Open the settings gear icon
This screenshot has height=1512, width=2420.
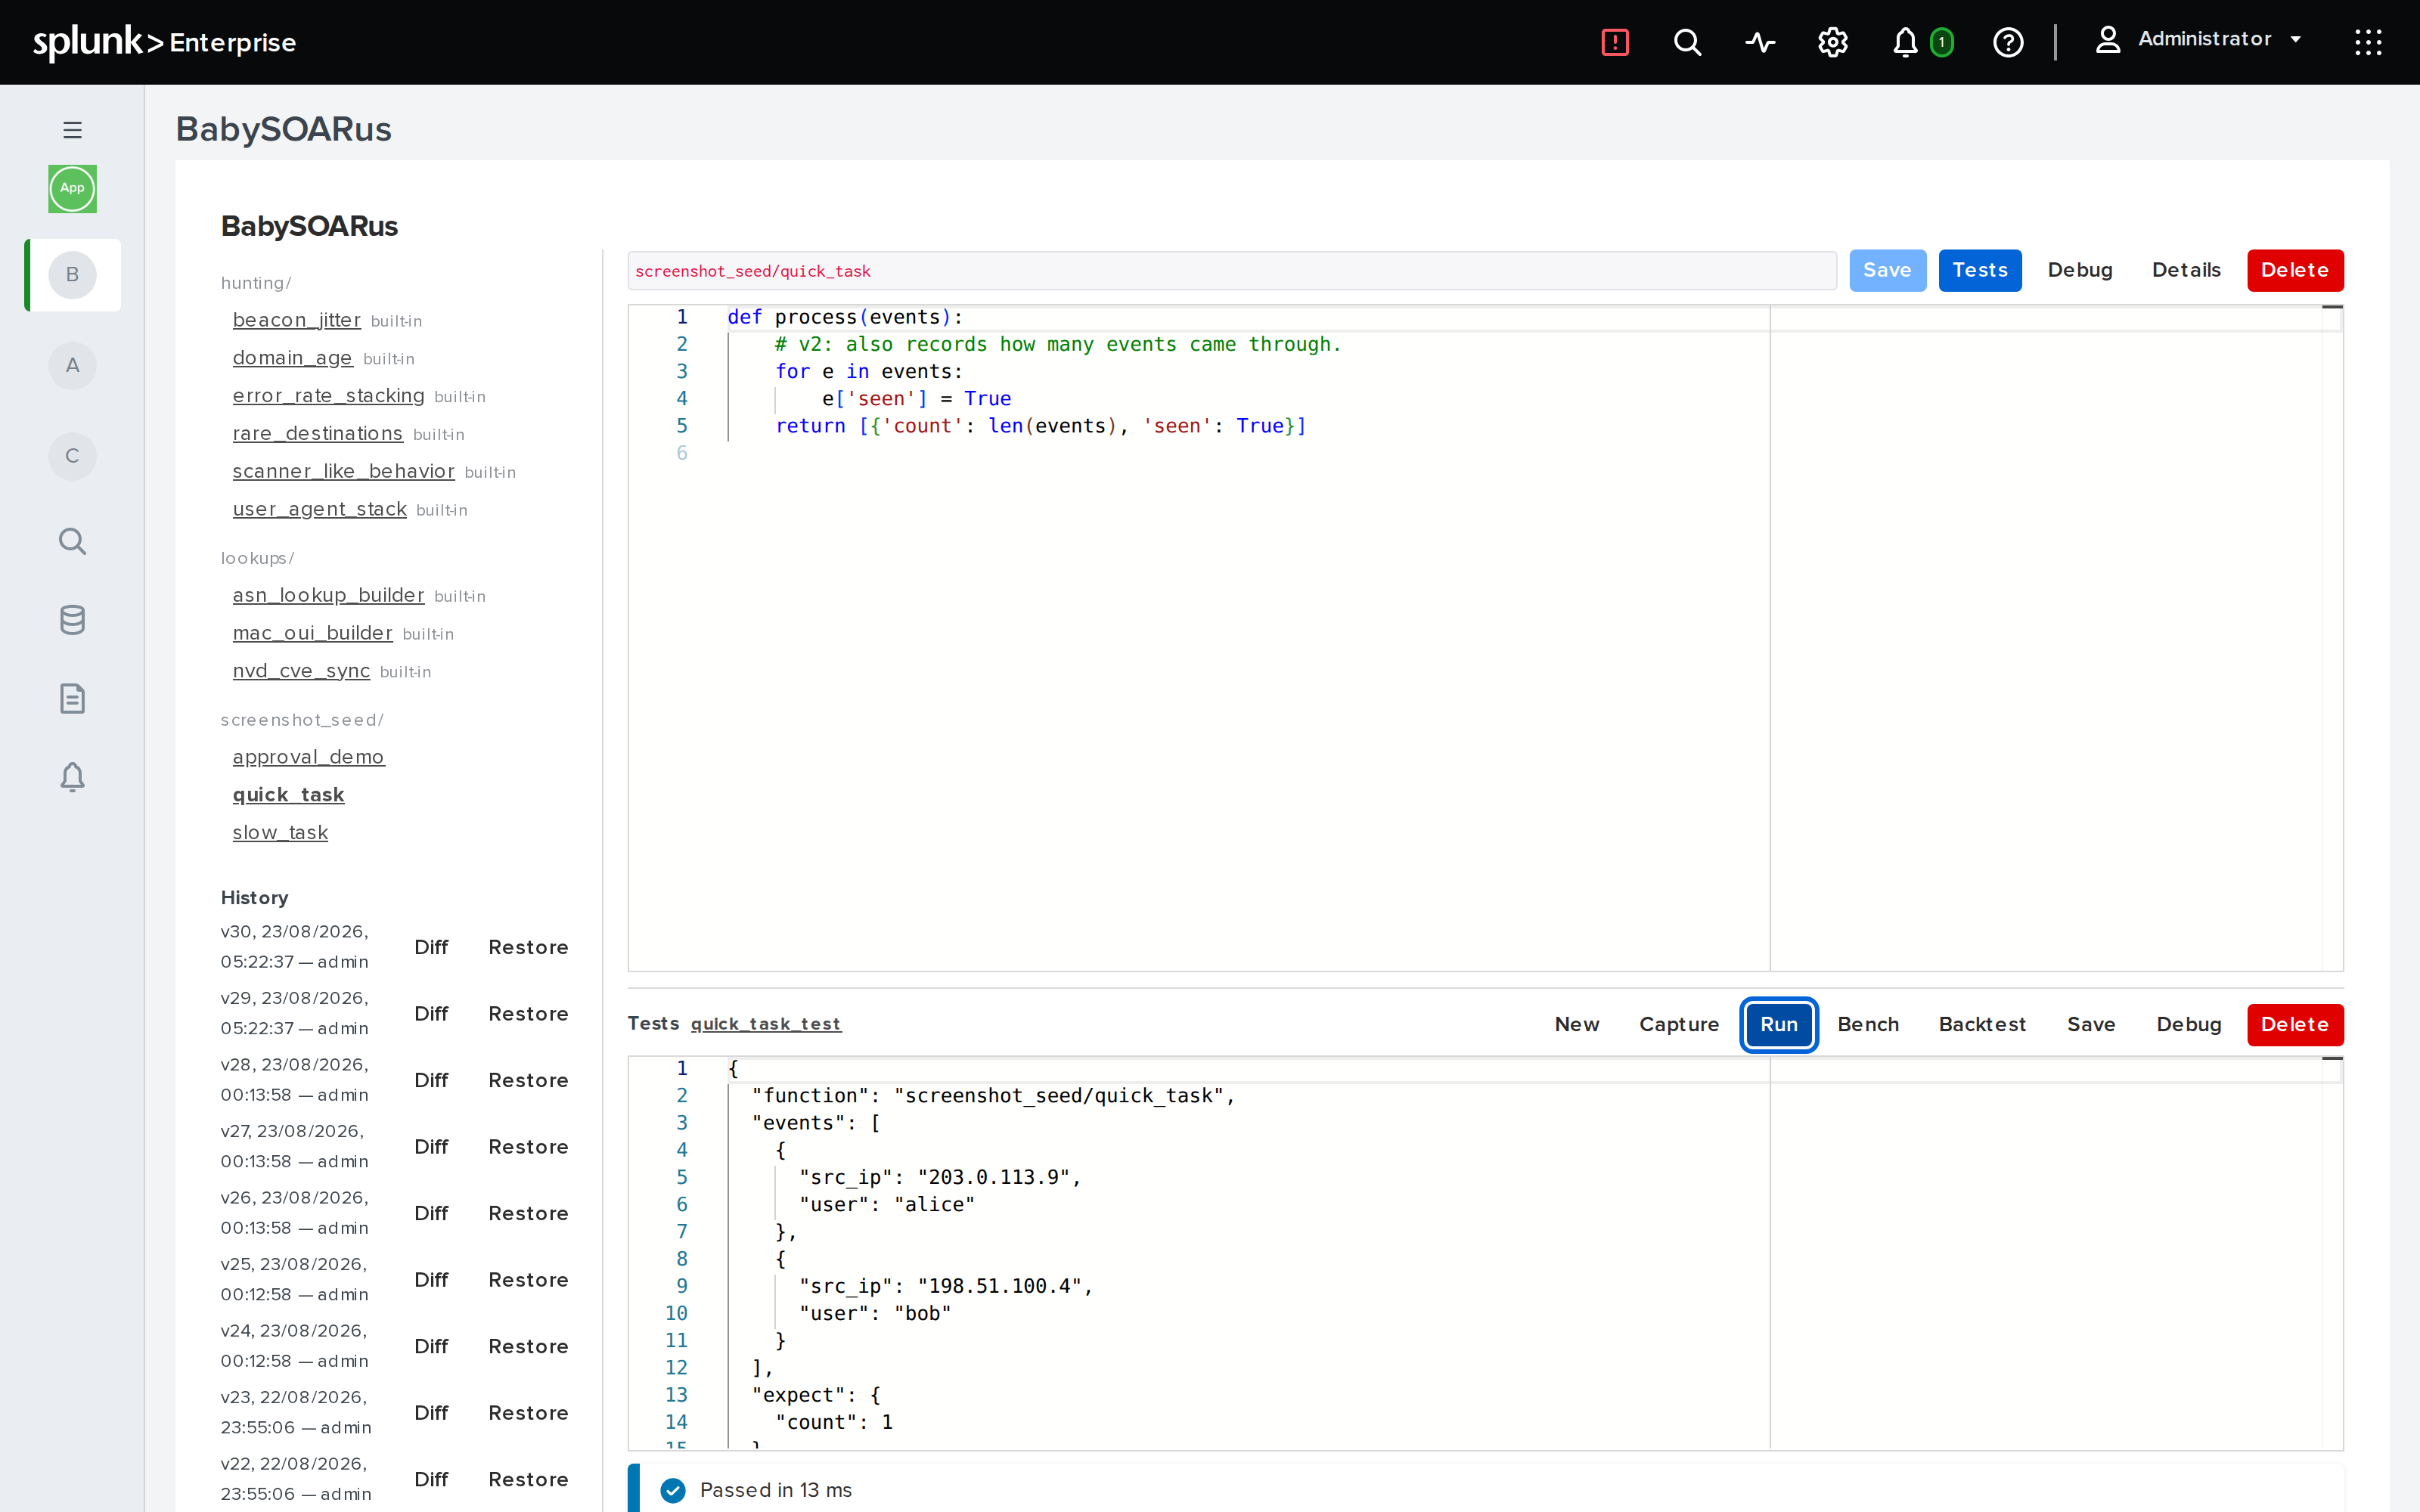click(1833, 42)
